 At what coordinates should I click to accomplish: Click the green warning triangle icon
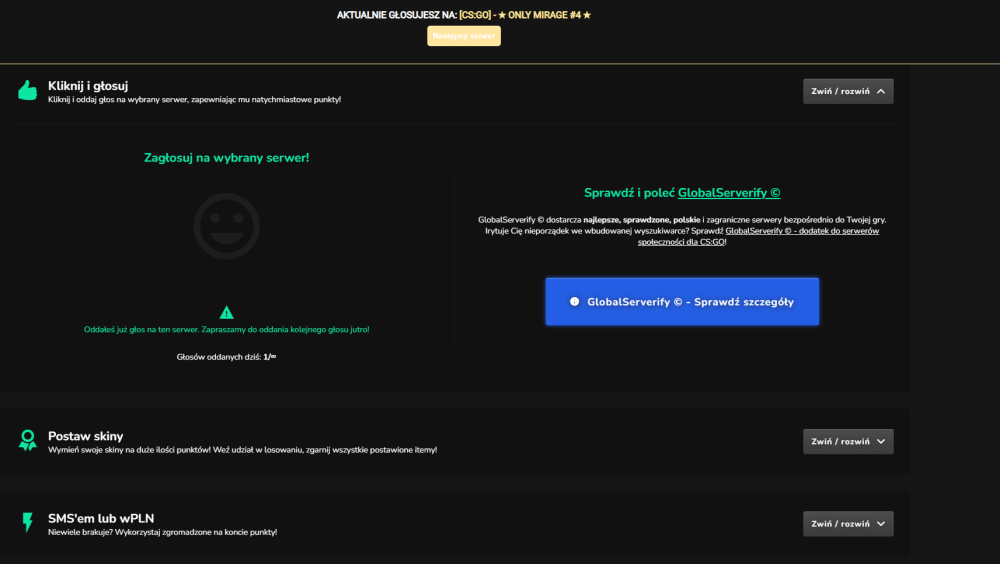226,313
